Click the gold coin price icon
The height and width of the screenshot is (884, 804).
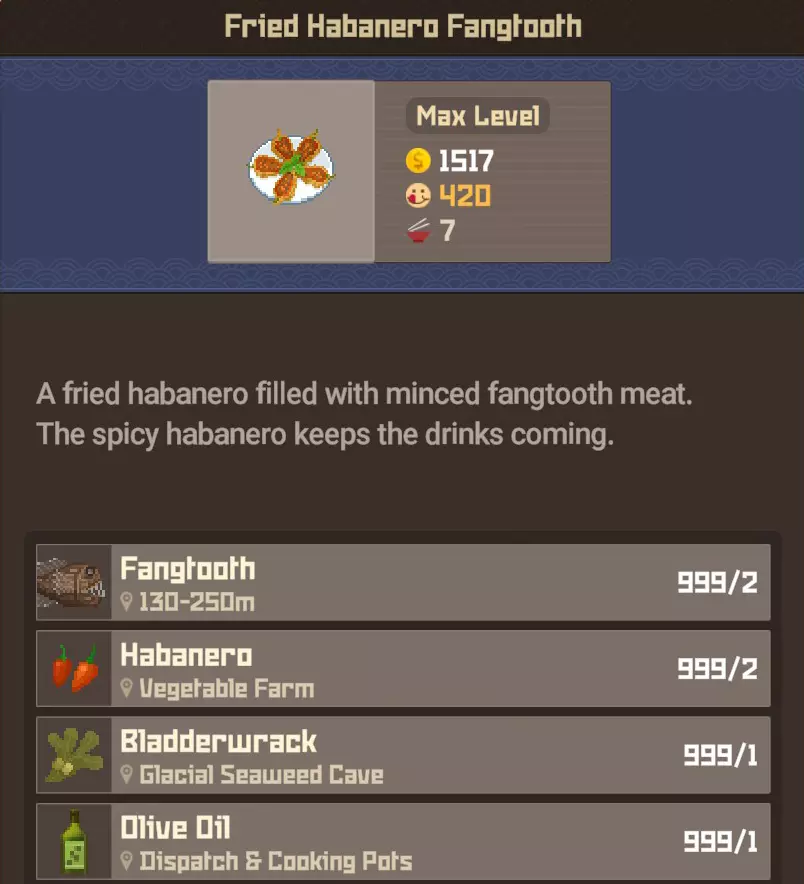[418, 161]
